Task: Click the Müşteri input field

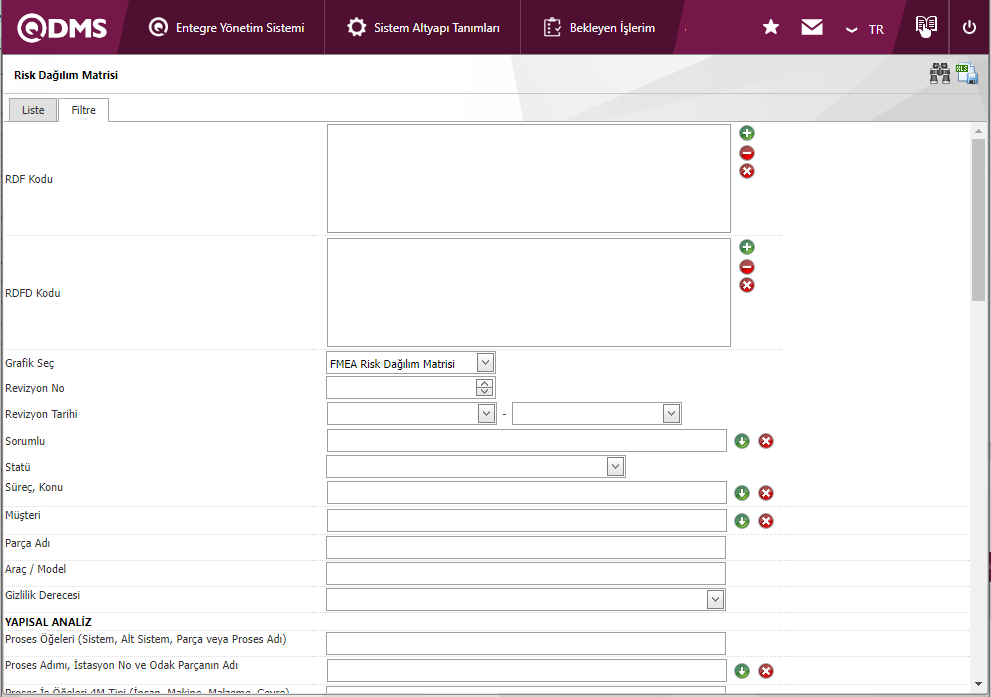Action: pyautogui.click(x=526, y=520)
